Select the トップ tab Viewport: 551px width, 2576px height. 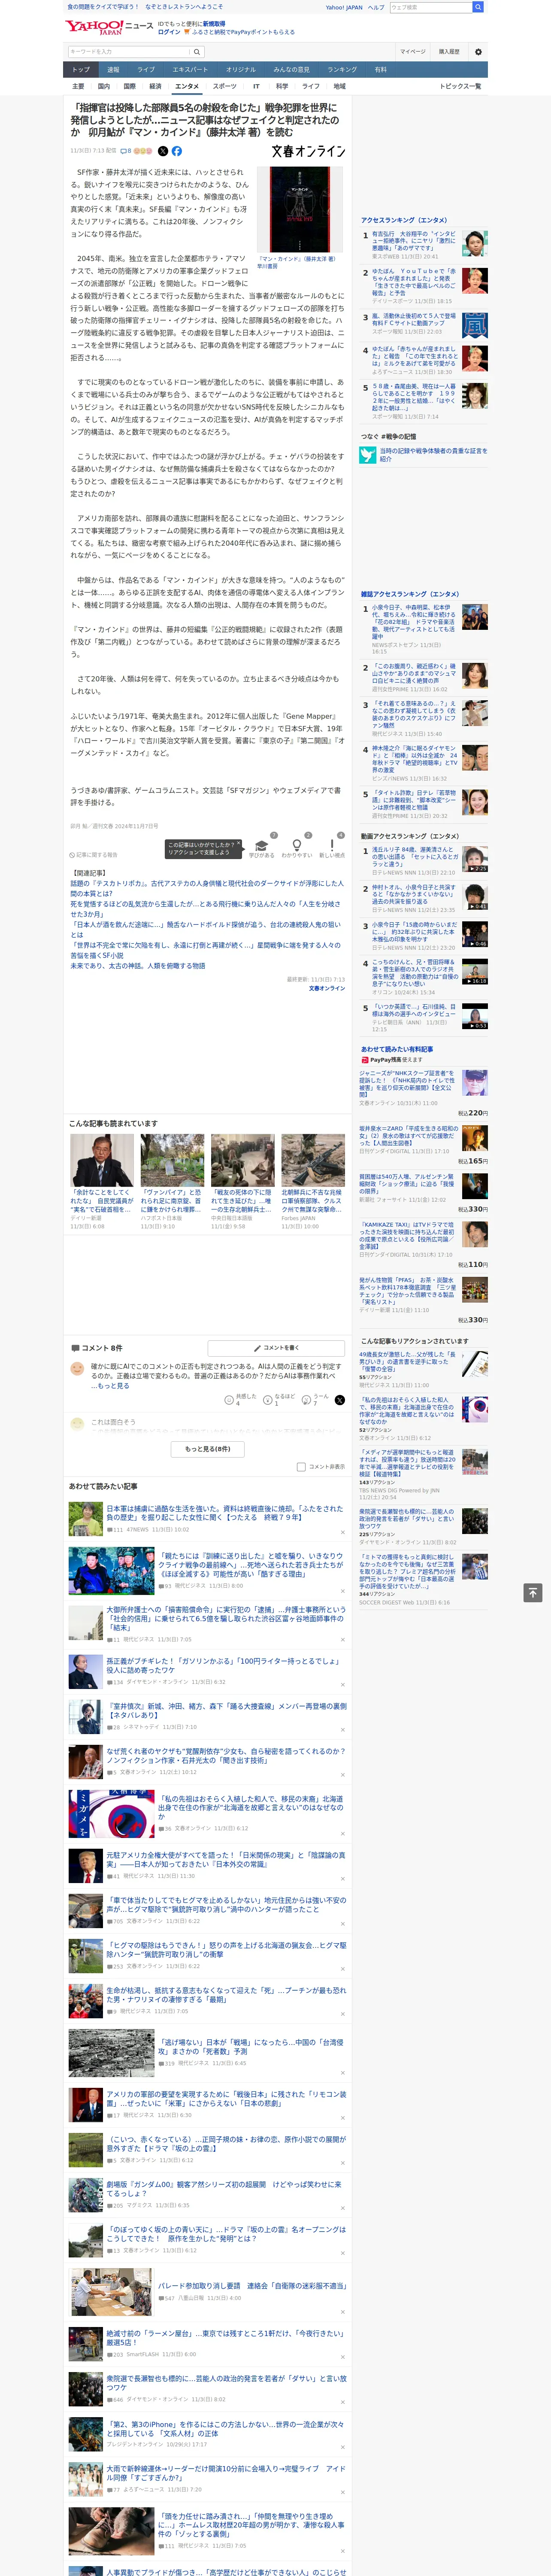coord(81,70)
